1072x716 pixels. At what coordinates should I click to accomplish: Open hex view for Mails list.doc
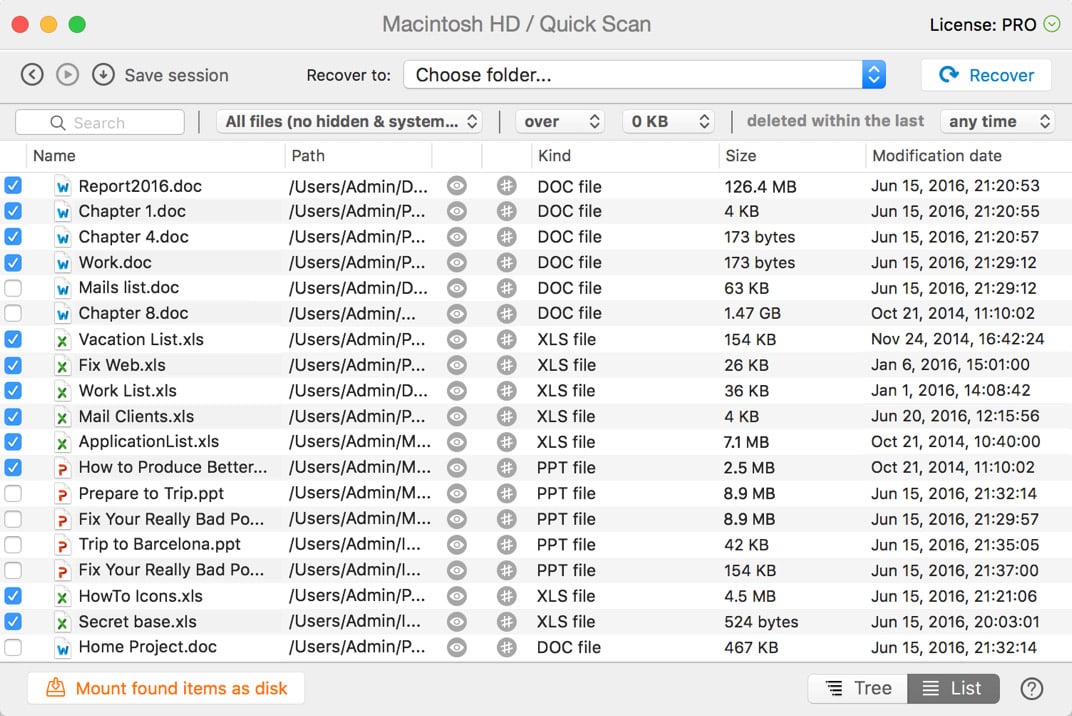tap(507, 289)
